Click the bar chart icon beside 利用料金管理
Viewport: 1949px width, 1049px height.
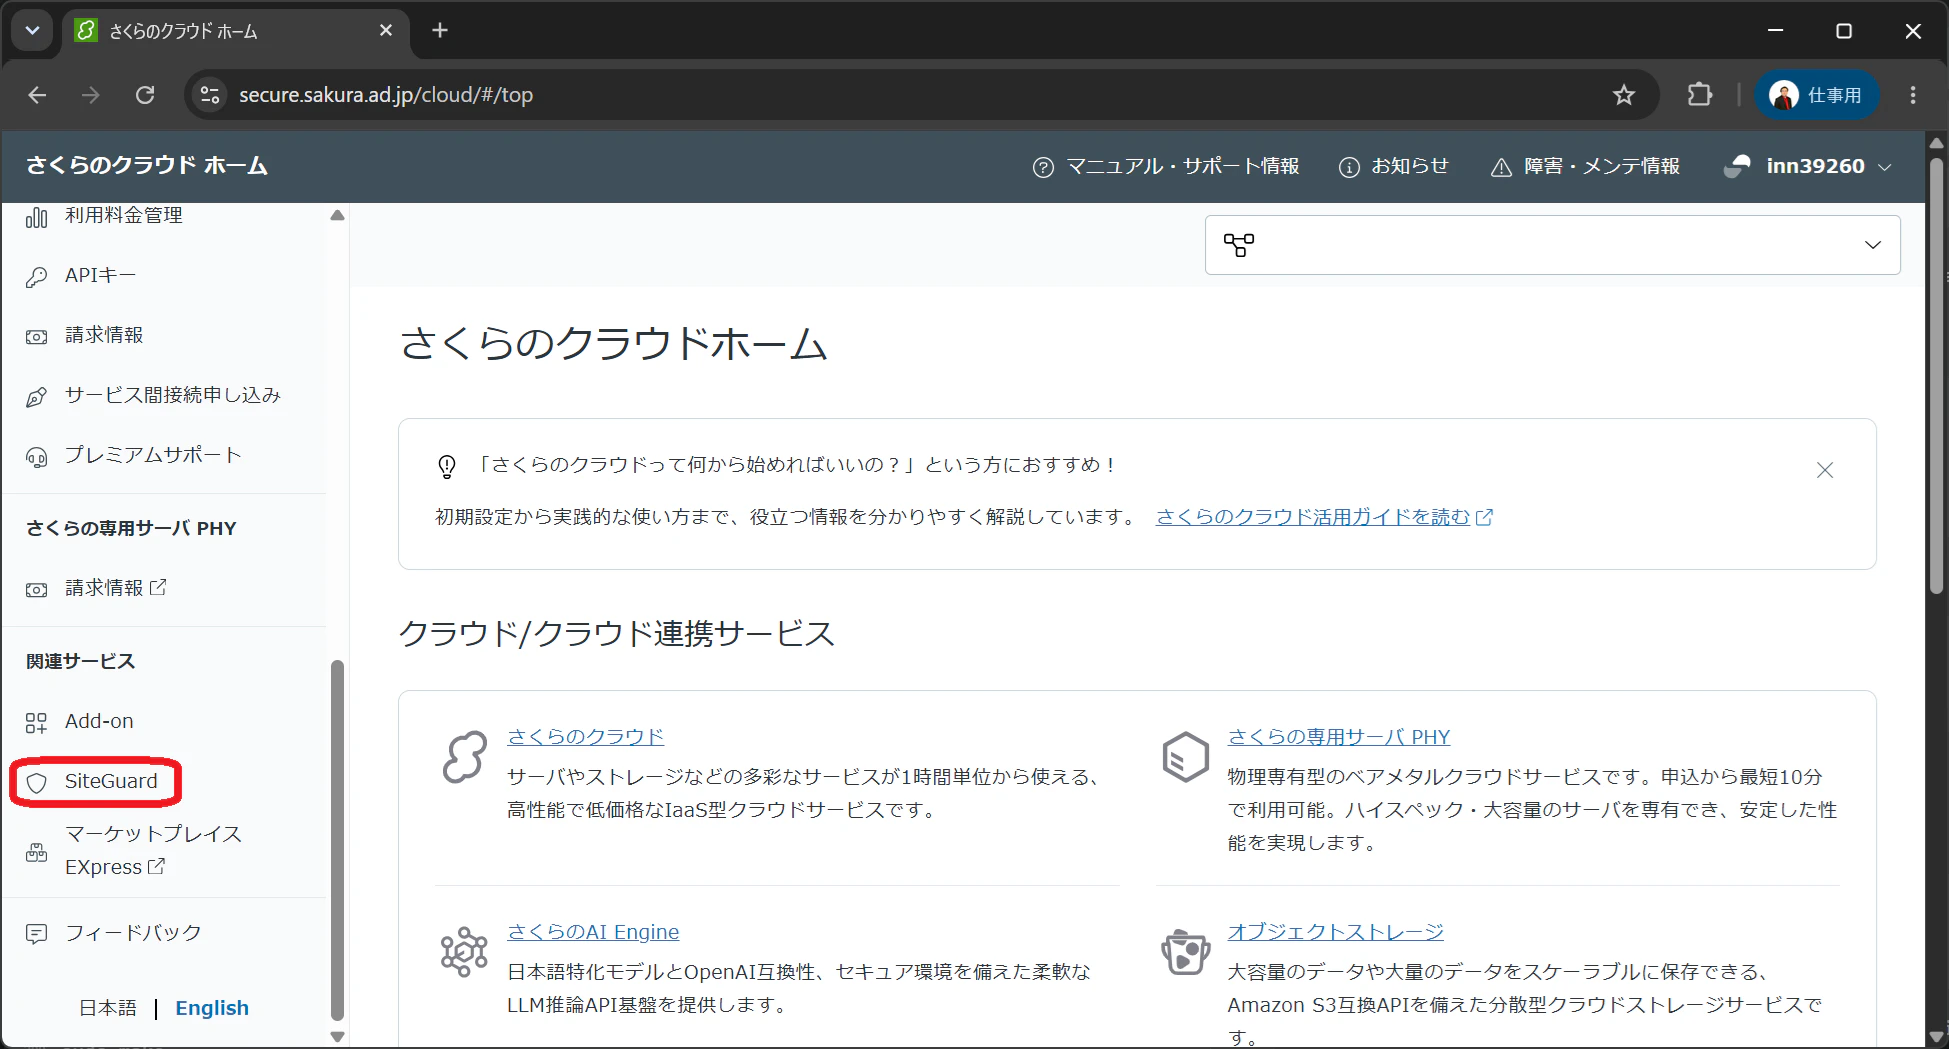click(x=36, y=217)
